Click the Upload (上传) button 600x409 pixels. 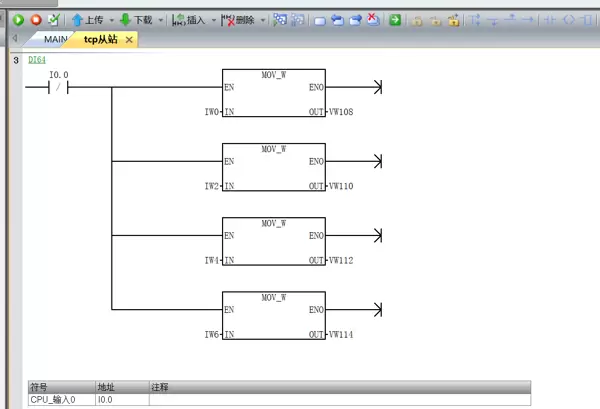(86, 19)
